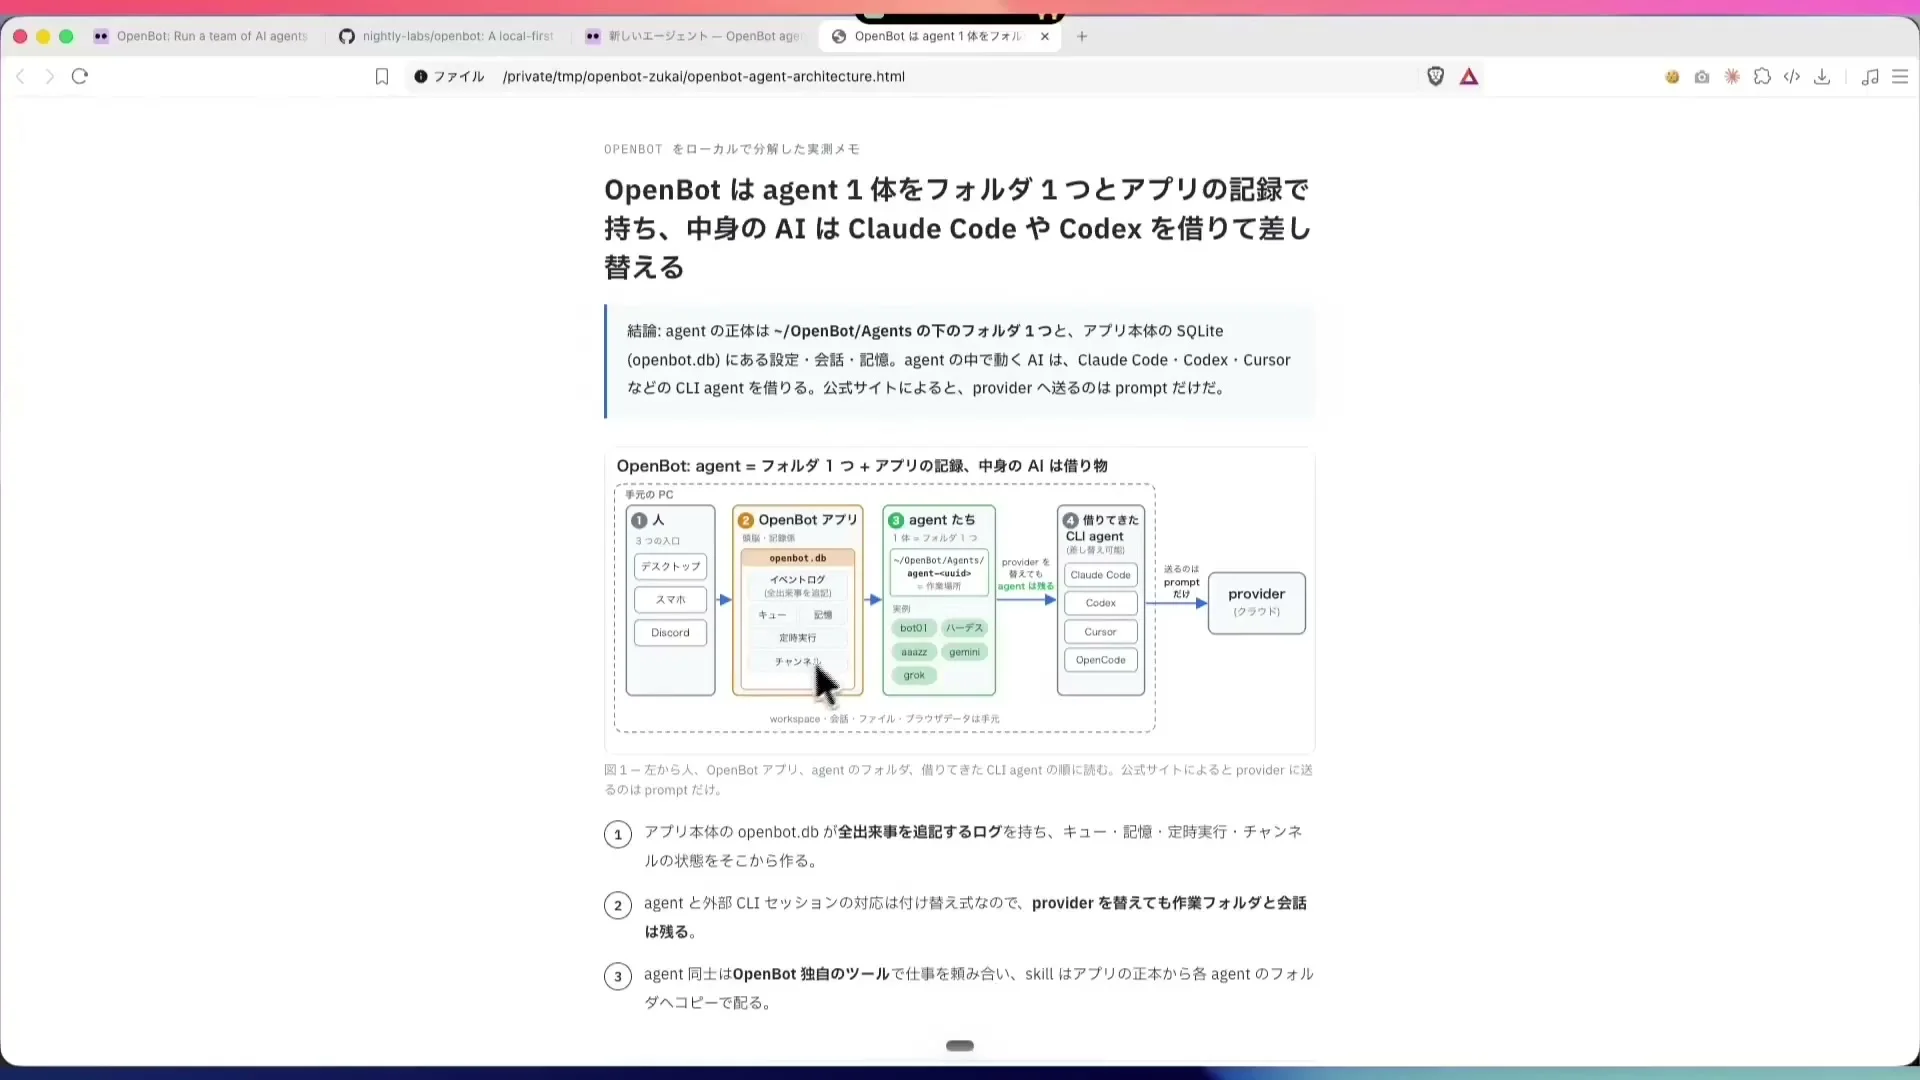Viewport: 1920px width, 1080px height.
Task: Go back to the previous page
Action: [x=20, y=77]
